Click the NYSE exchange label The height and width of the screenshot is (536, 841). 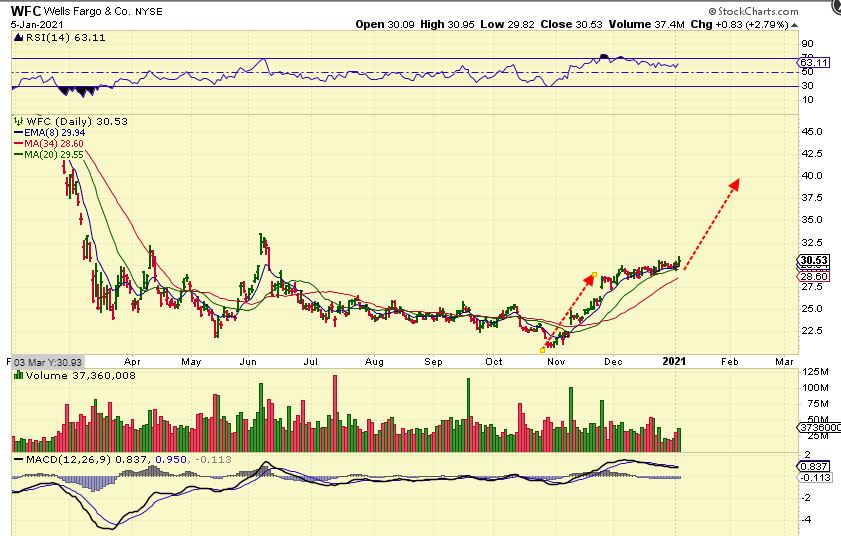pyautogui.click(x=149, y=11)
